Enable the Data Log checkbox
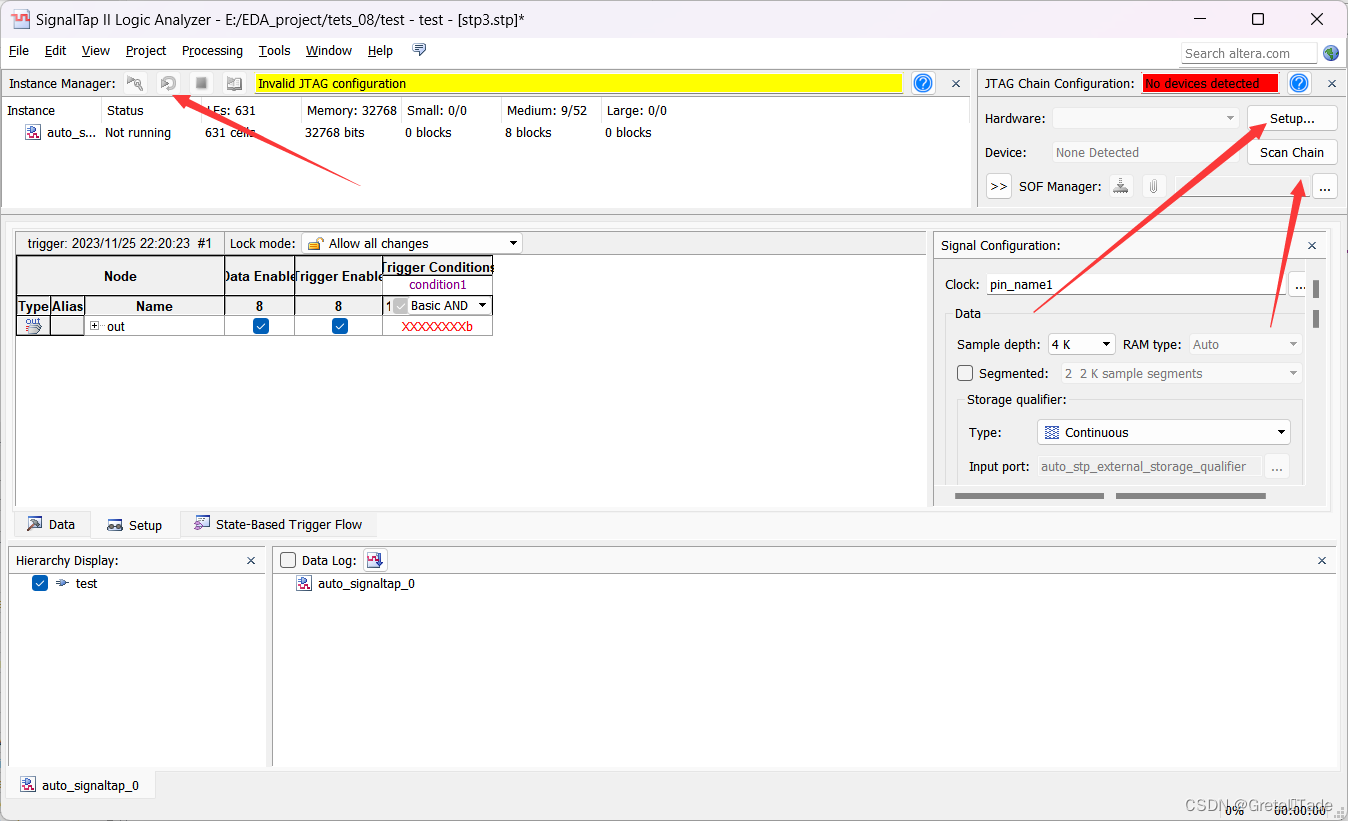The height and width of the screenshot is (821, 1348). (288, 561)
